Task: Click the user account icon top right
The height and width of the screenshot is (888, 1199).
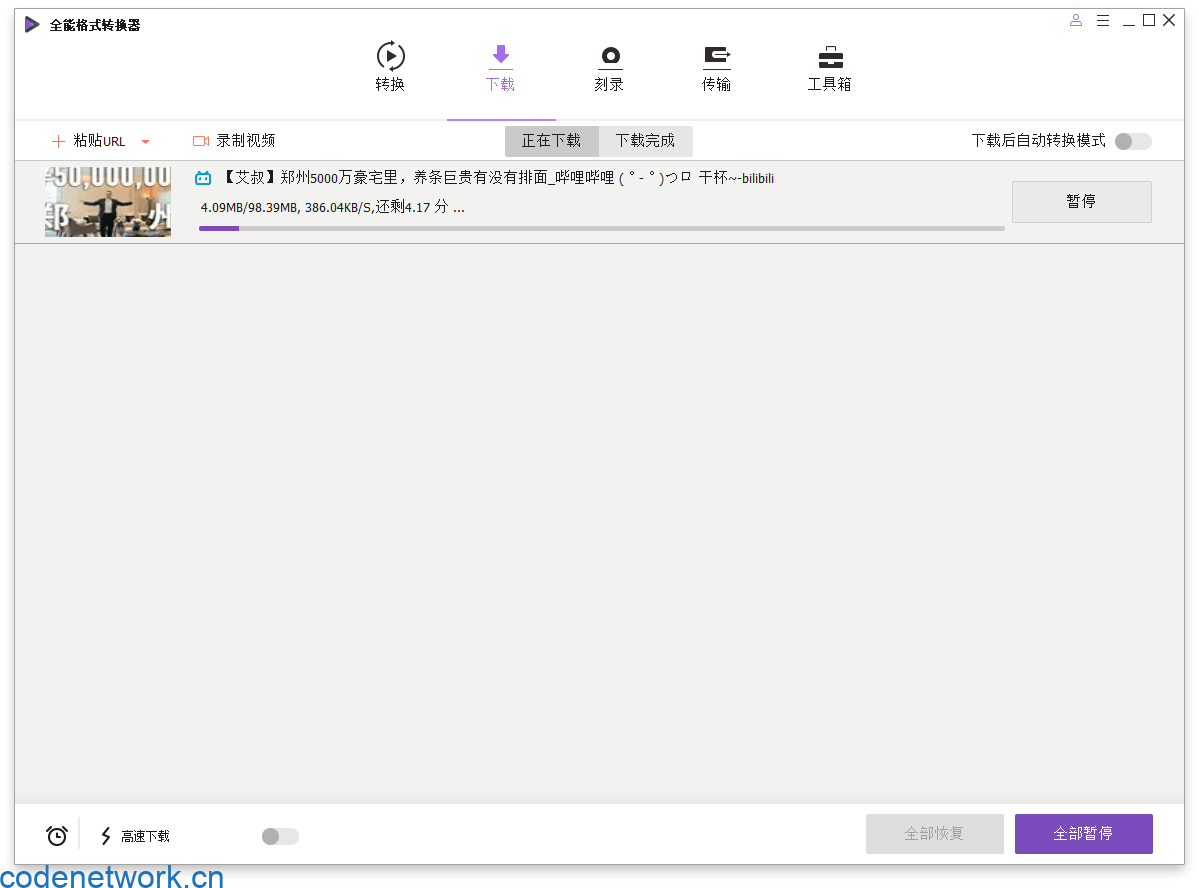Action: point(1075,19)
